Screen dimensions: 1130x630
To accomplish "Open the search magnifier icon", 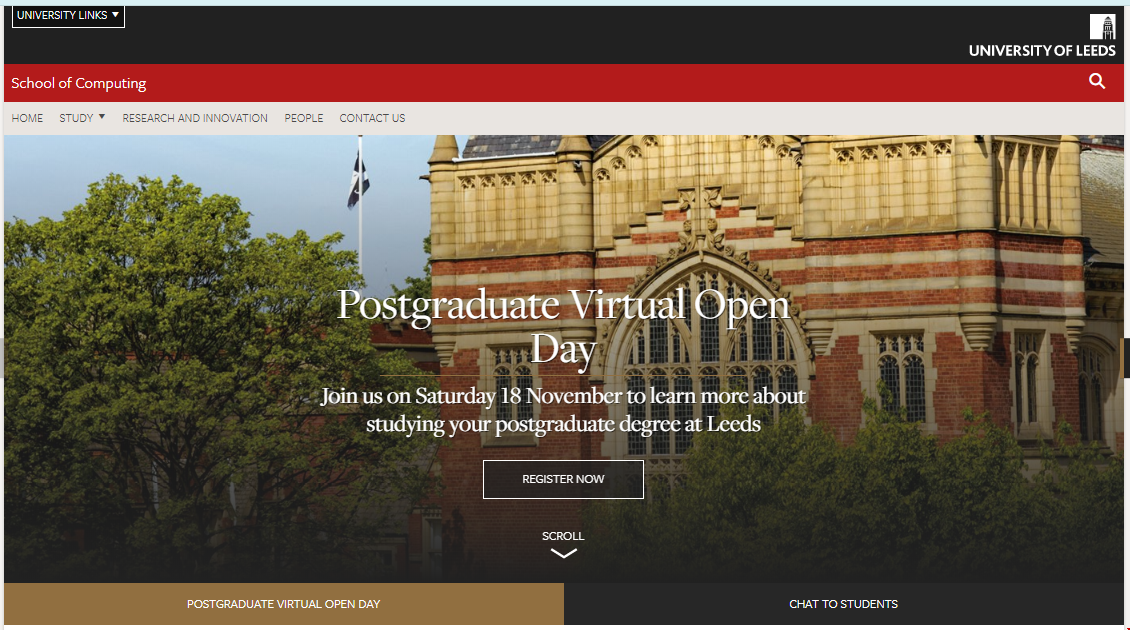I will (x=1097, y=81).
